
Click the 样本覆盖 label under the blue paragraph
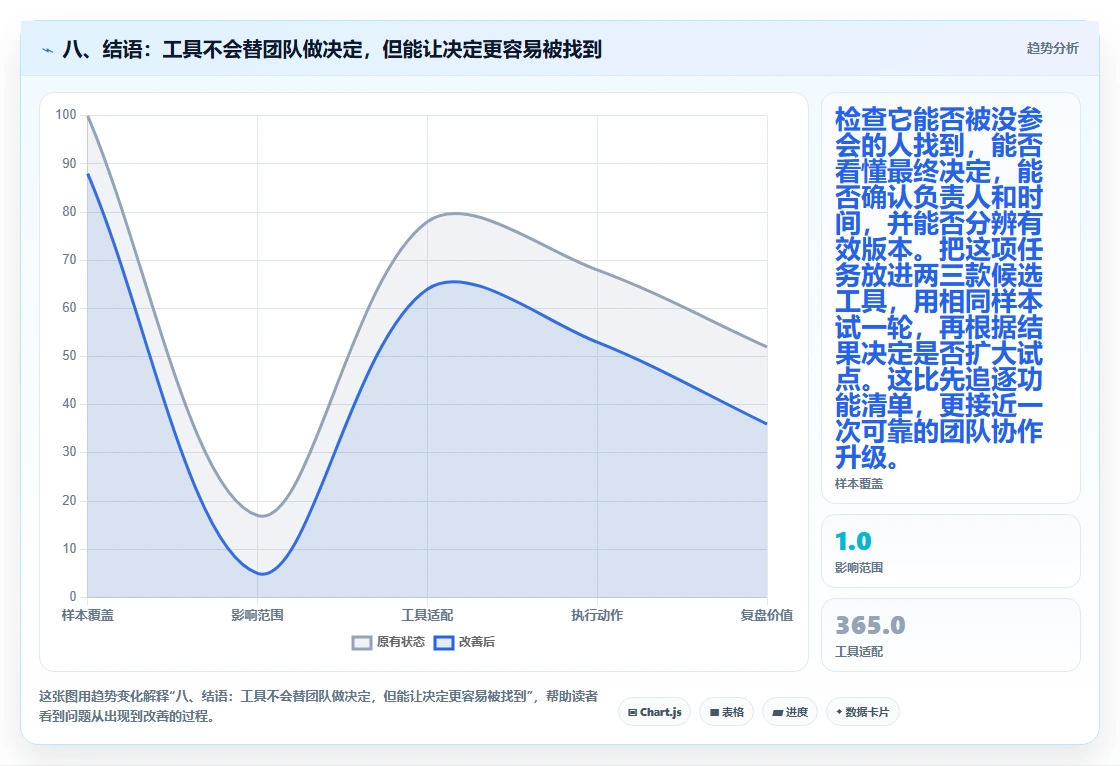coord(859,484)
